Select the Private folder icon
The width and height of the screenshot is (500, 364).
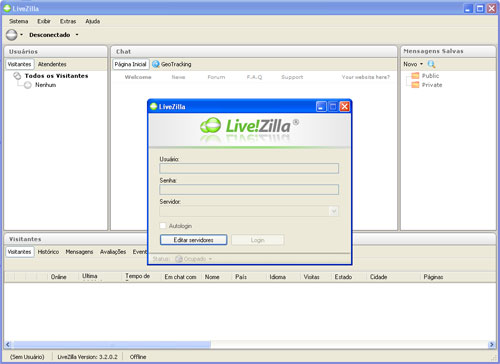coord(415,85)
